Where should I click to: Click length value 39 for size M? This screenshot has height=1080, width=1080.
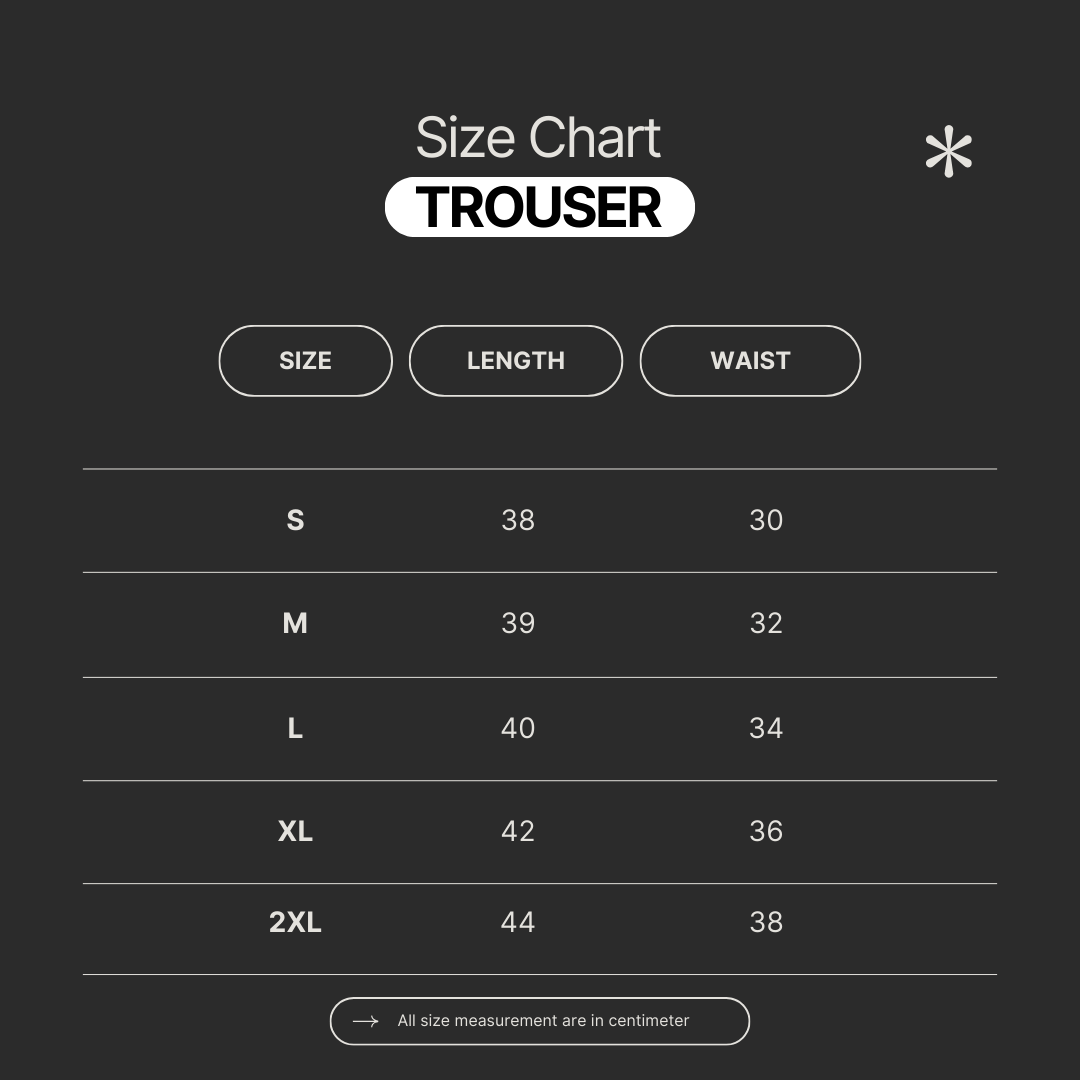[518, 624]
